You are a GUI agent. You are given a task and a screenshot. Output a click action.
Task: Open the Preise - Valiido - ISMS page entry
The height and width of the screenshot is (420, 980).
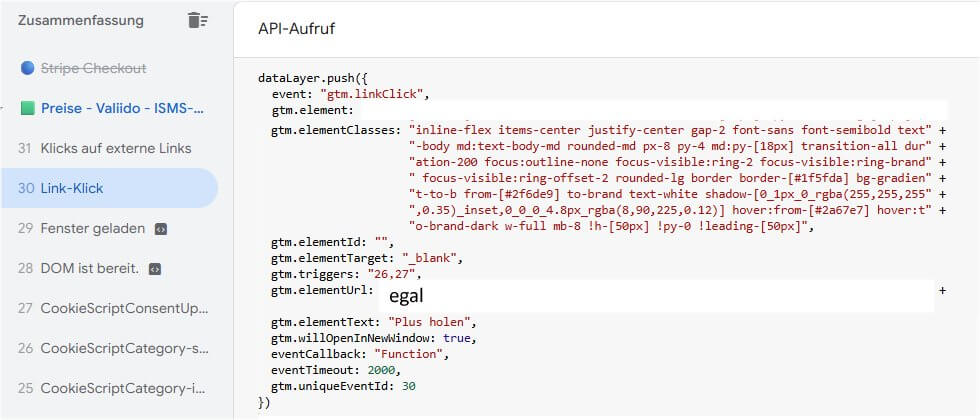click(122, 108)
